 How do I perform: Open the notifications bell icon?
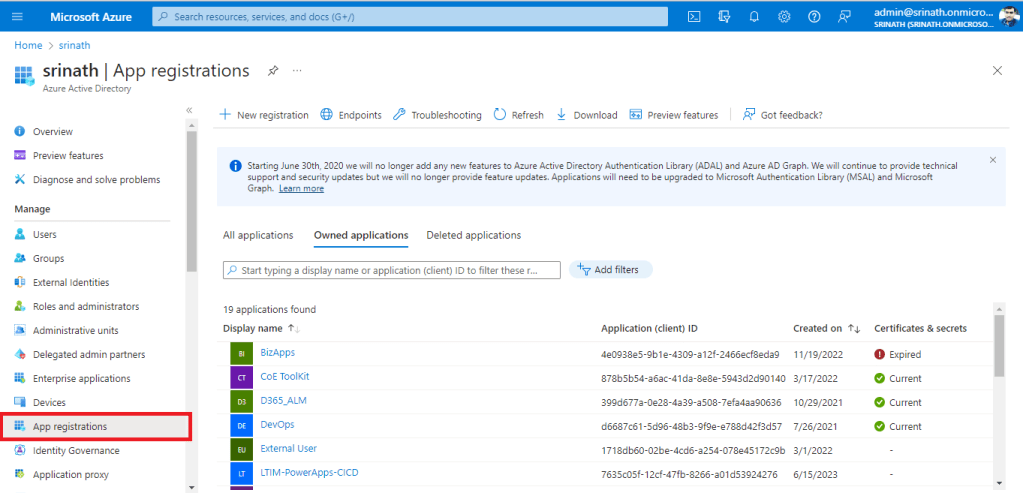coord(754,16)
